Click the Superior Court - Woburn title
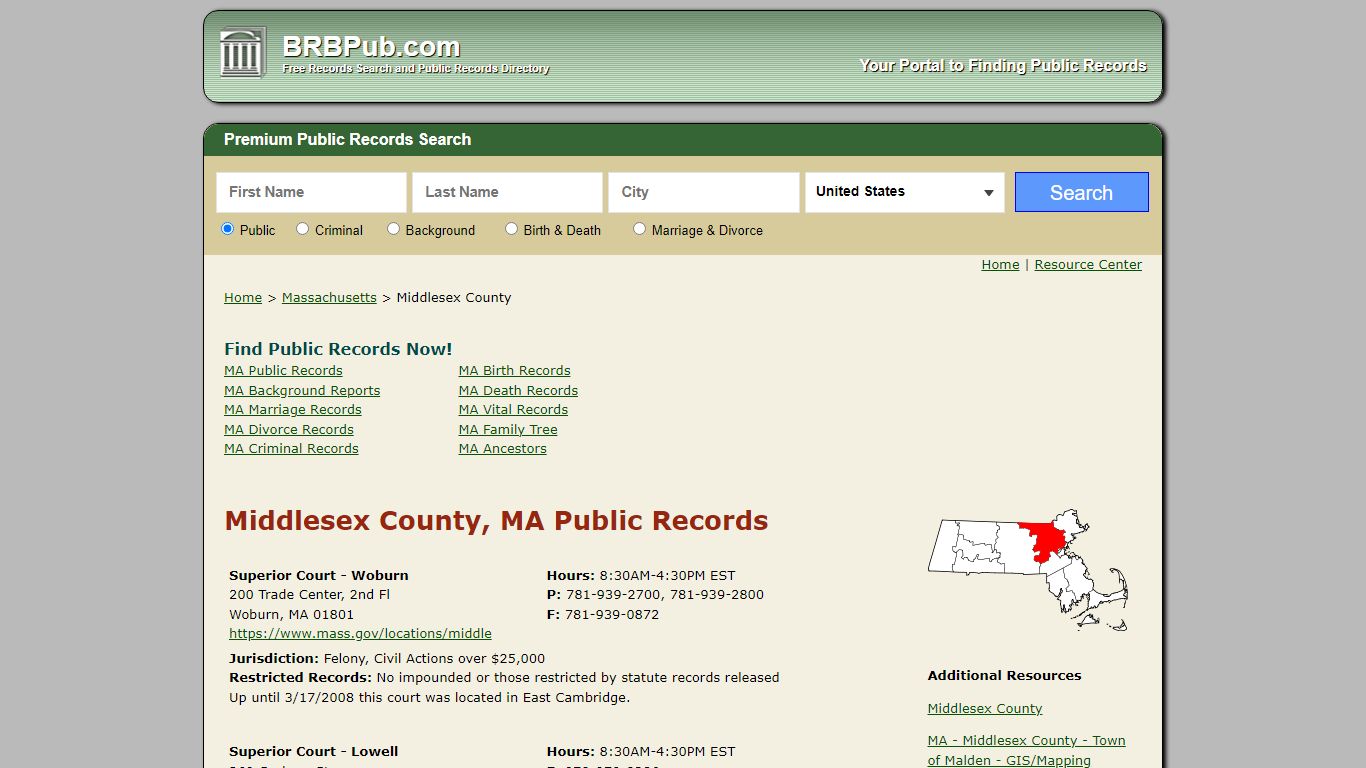The width and height of the screenshot is (1366, 768). [319, 576]
